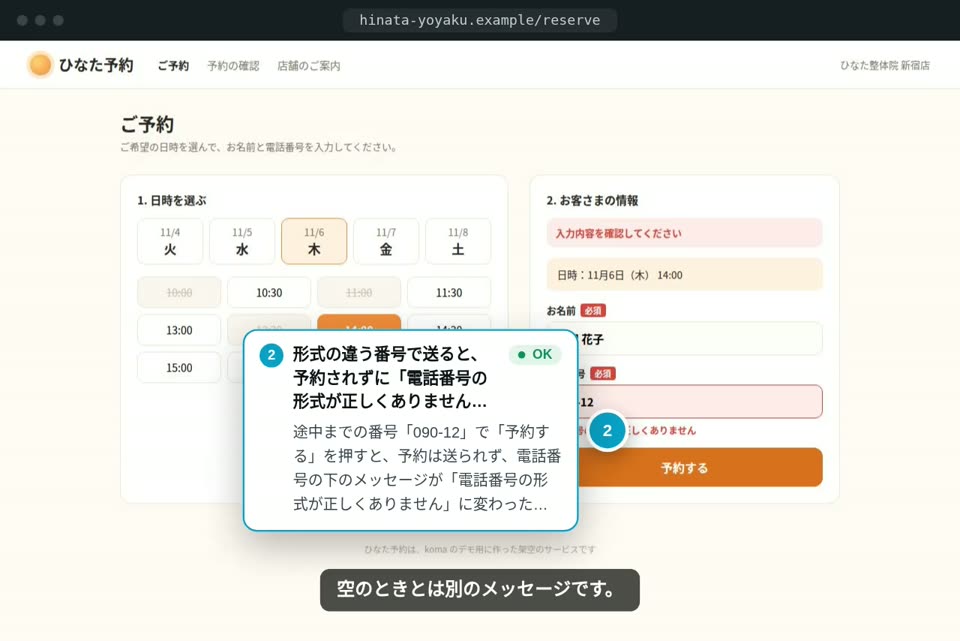Open the 店舗のご案内 nav tab
Image resolution: width=960 pixels, height=641 pixels.
click(309, 66)
